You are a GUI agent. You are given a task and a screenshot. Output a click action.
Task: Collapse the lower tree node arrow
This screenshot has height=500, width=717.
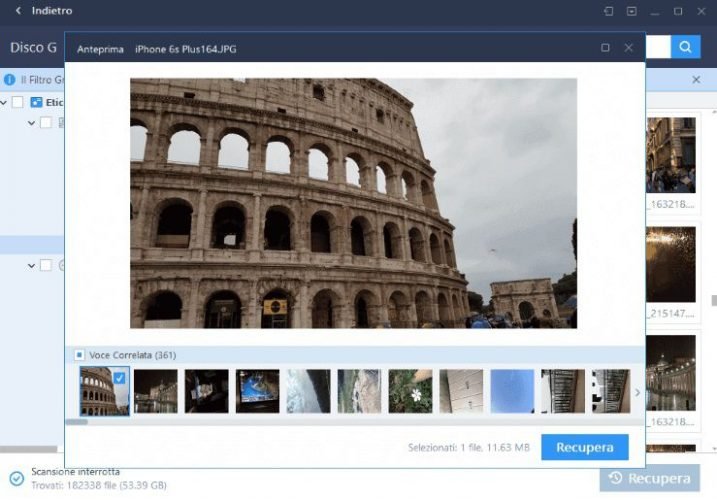(32, 265)
